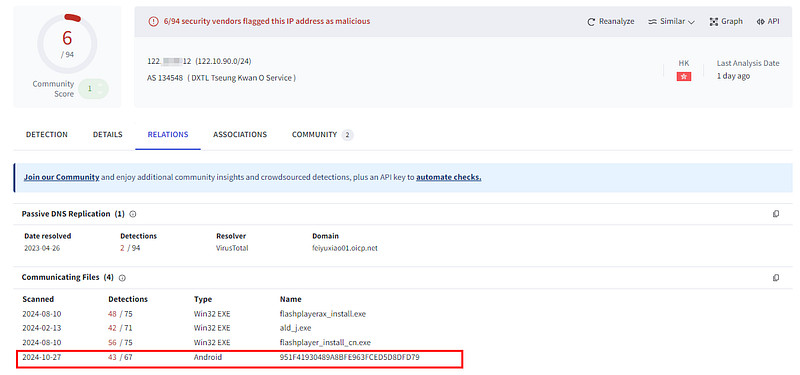Click the 48 / 75 detections value

[120, 314]
